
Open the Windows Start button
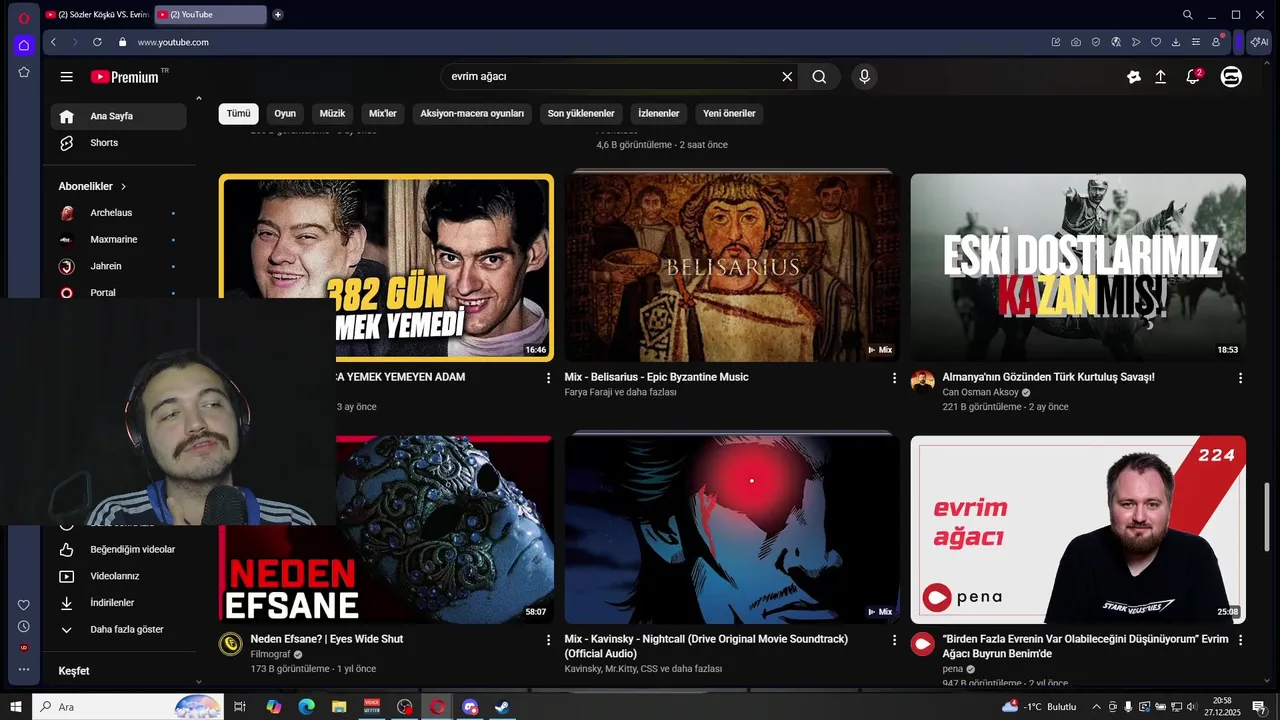[x=16, y=707]
